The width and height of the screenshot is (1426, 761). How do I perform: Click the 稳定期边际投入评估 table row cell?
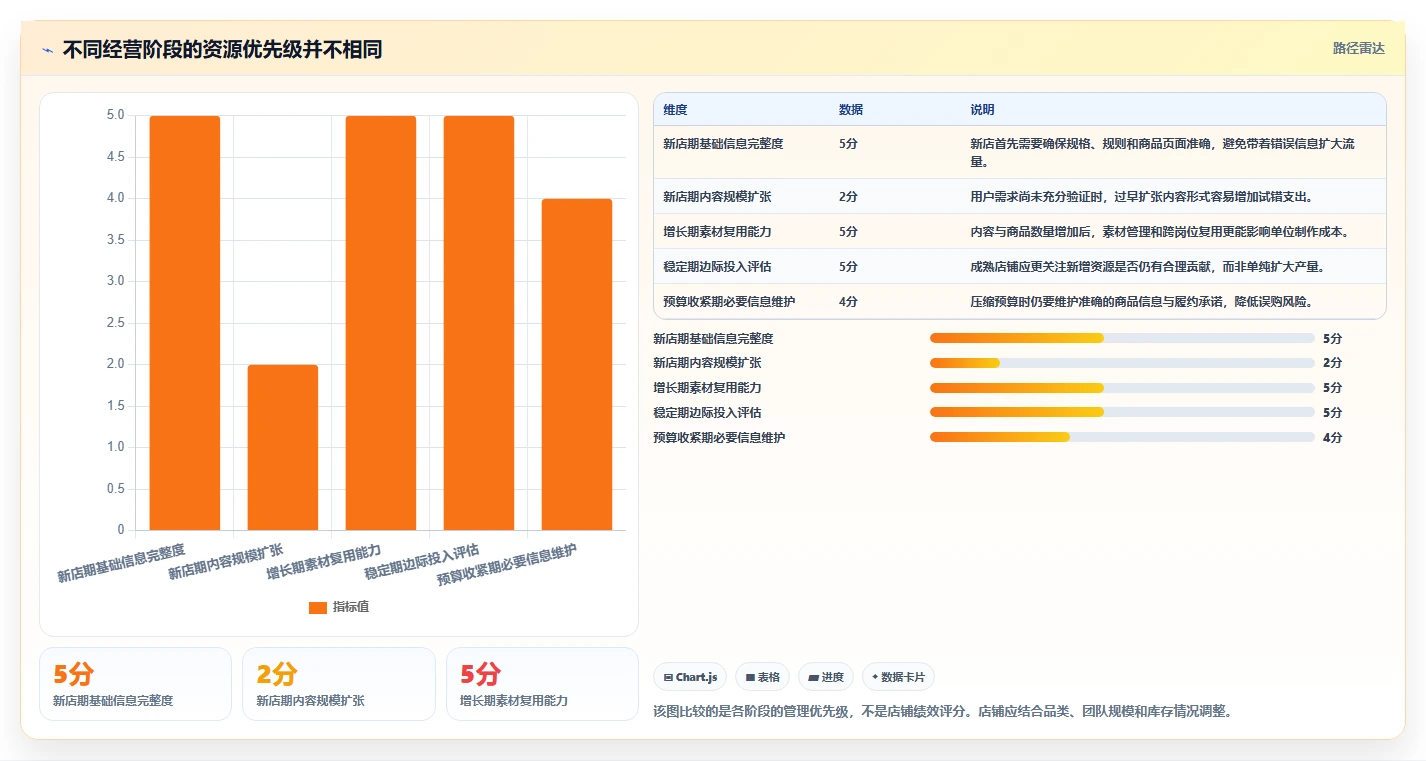click(x=717, y=267)
